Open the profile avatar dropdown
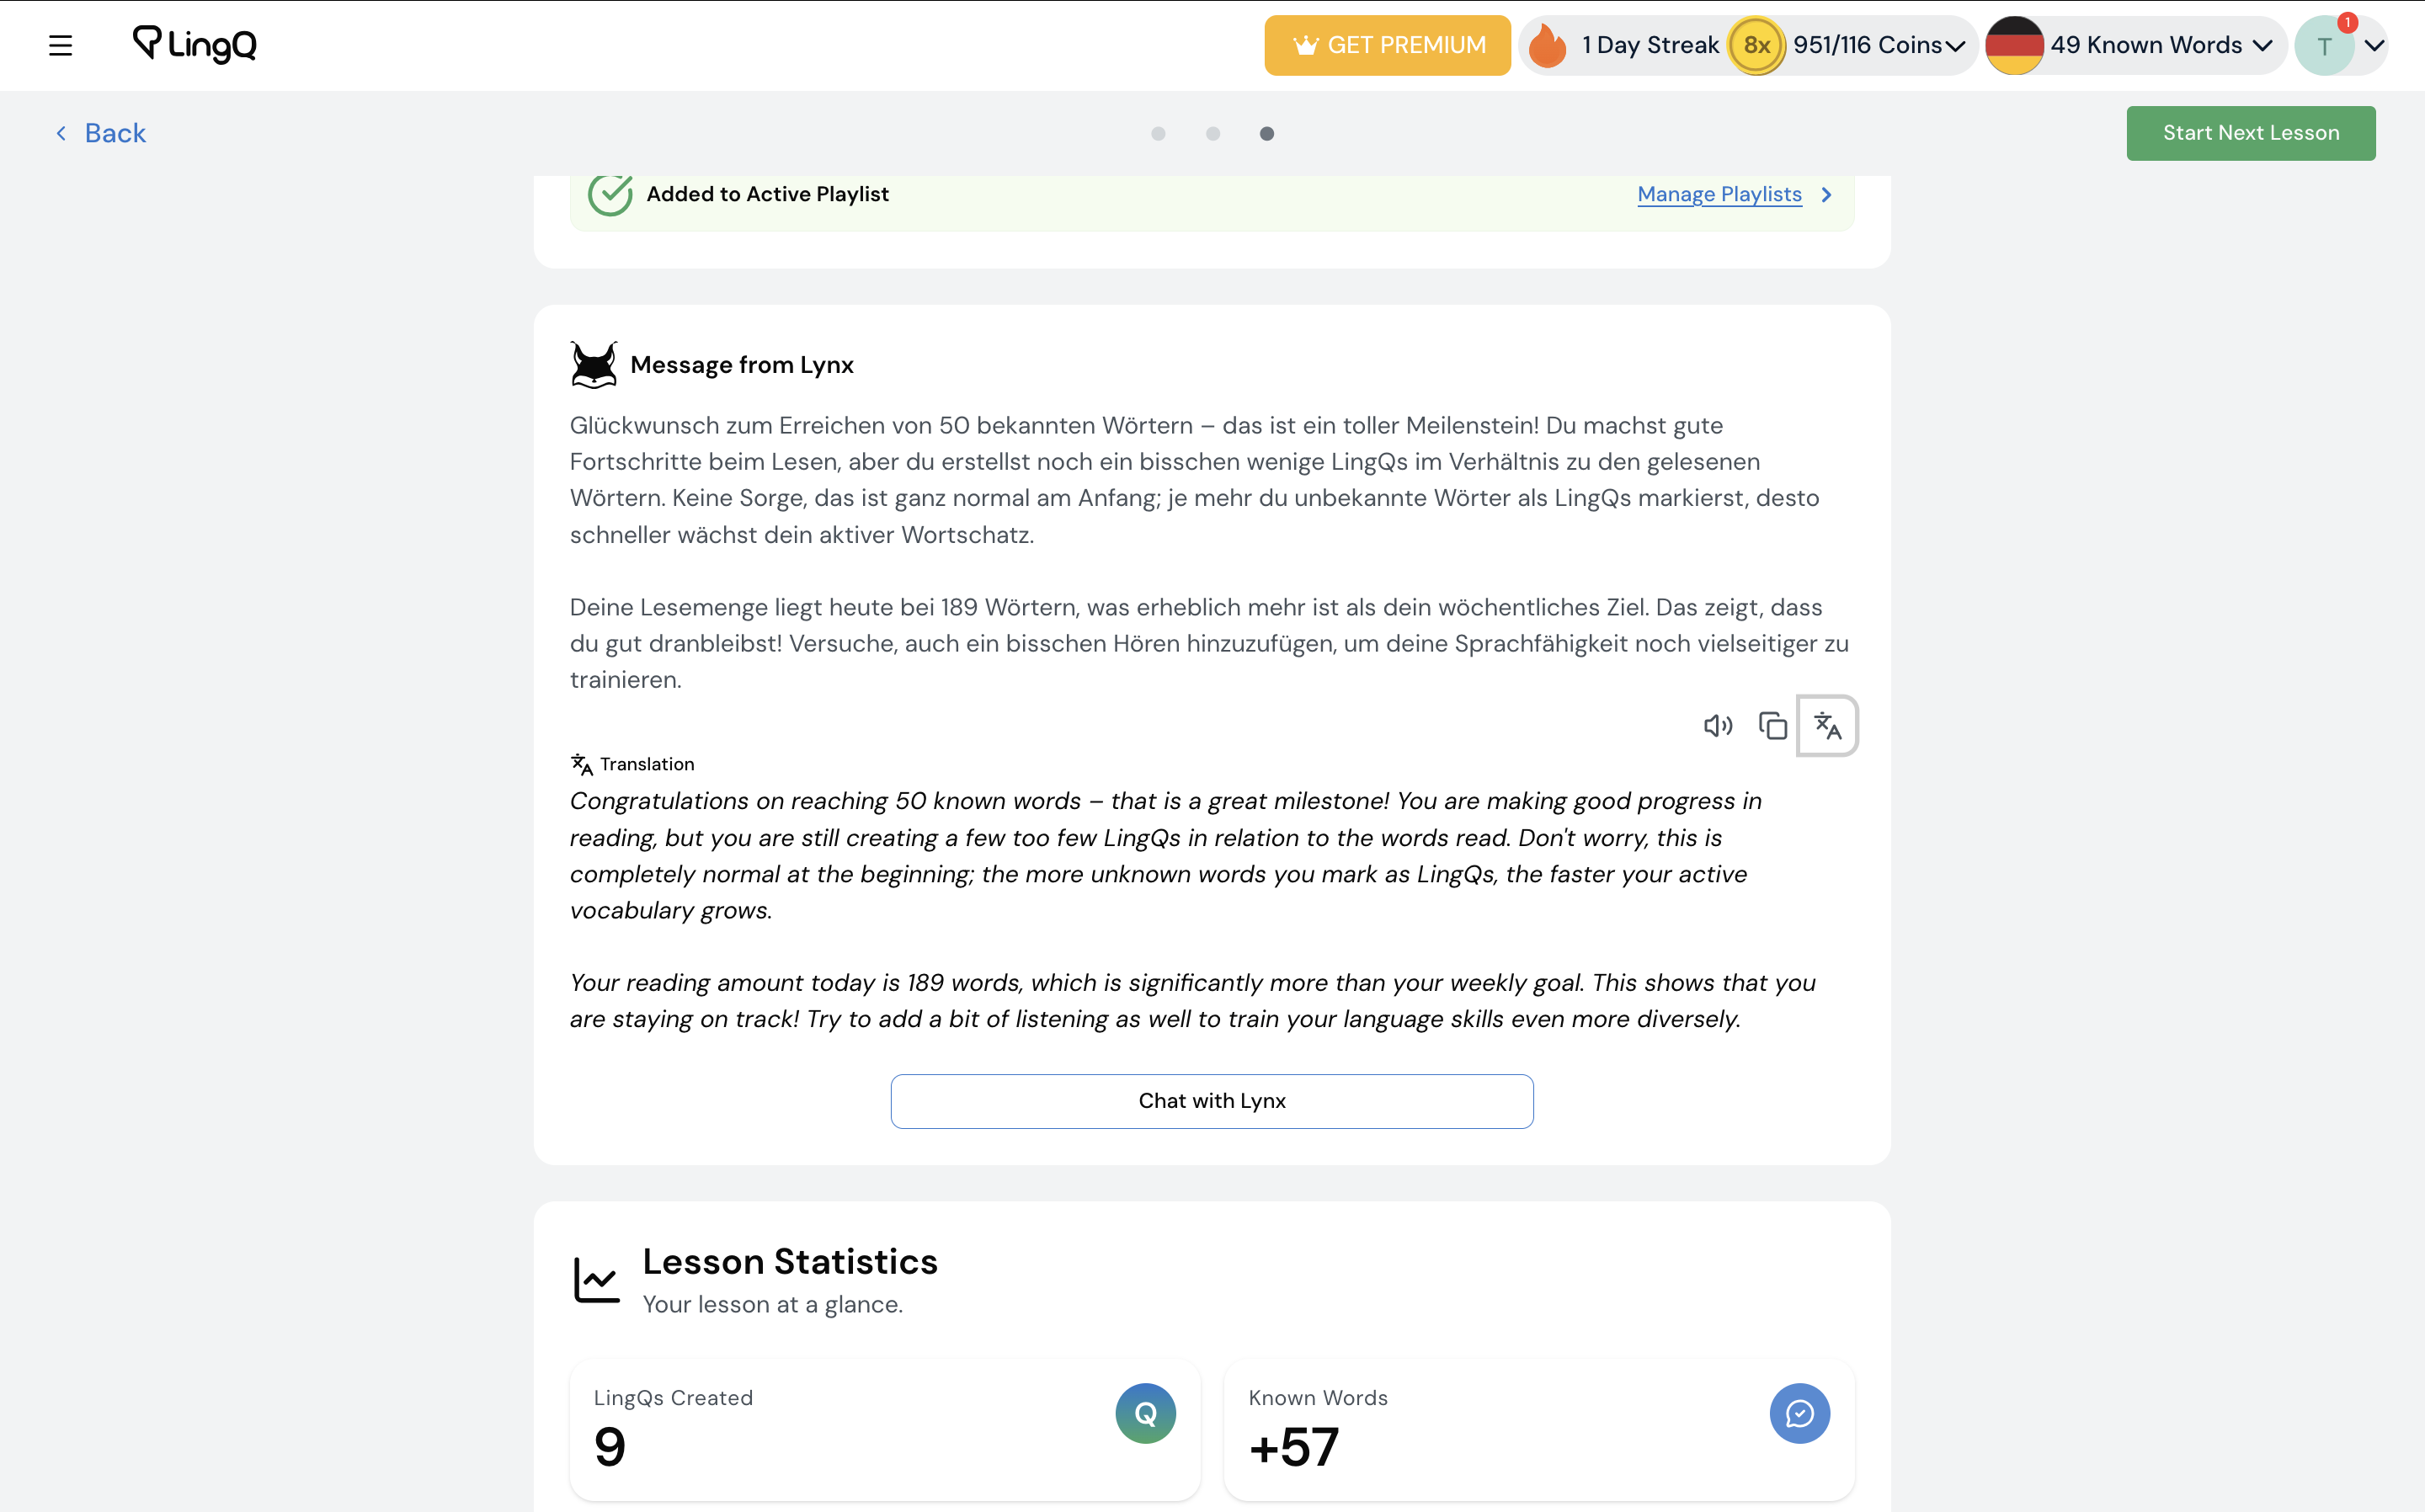The image size is (2425, 1512). click(x=2374, y=46)
